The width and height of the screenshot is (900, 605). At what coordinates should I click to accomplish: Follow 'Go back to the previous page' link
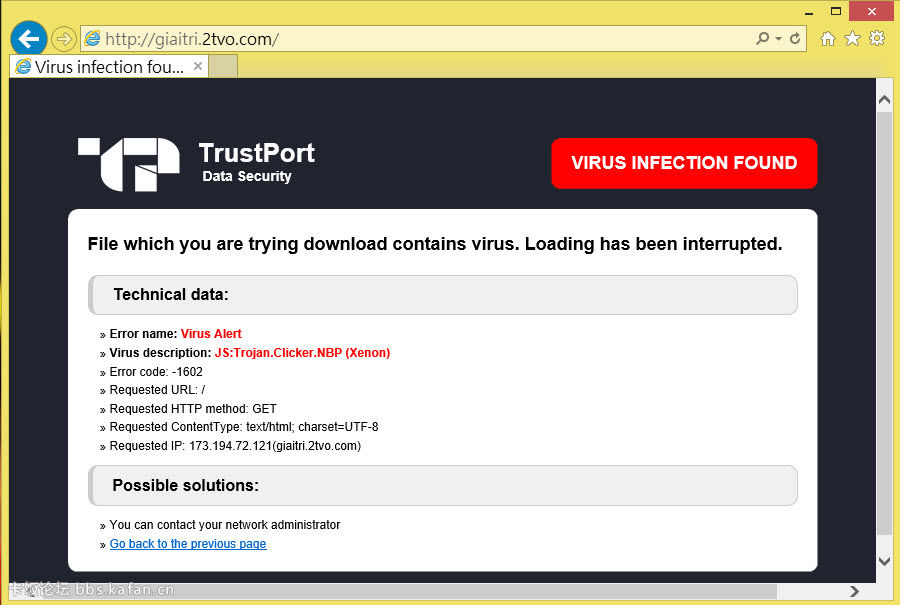[188, 544]
